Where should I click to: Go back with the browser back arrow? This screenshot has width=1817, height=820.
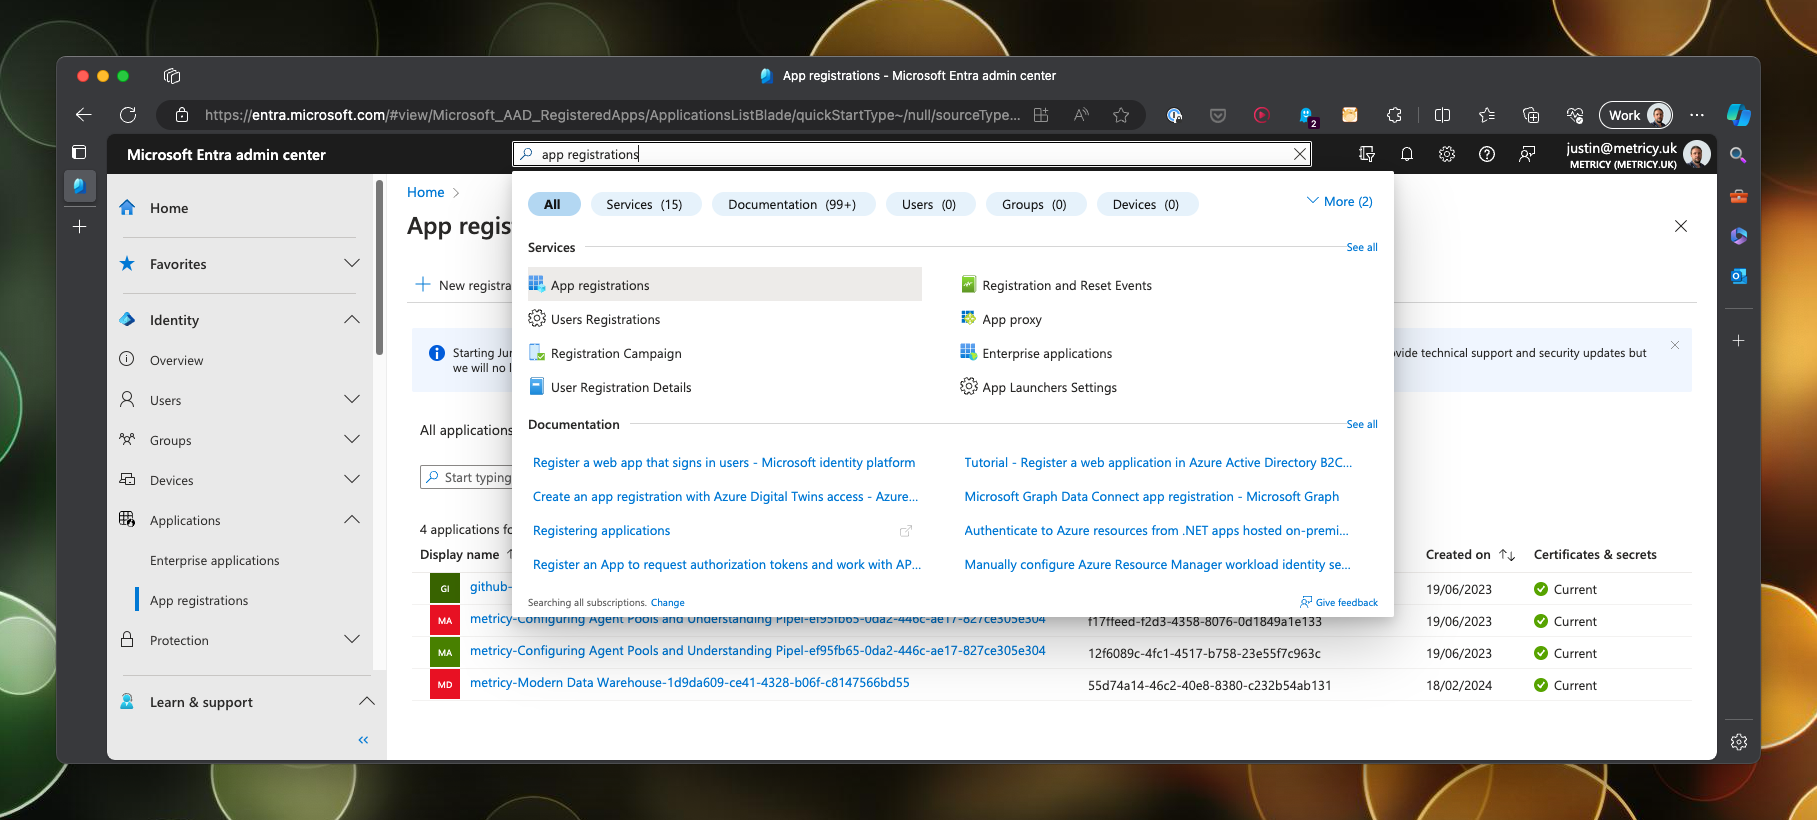tap(84, 115)
